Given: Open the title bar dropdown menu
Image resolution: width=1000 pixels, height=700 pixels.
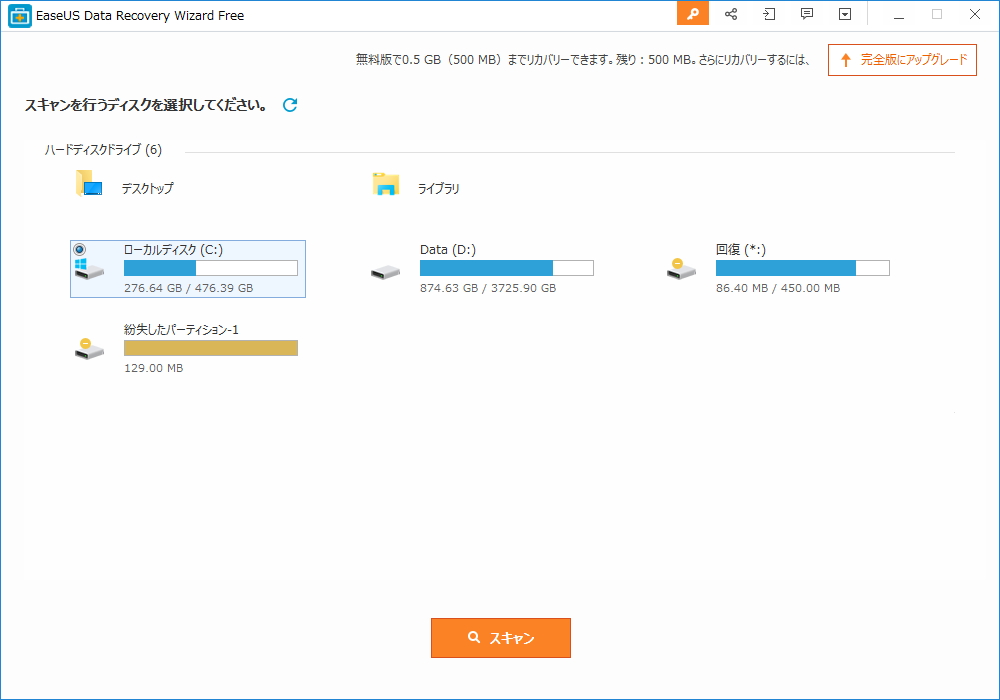Looking at the screenshot, I should click(844, 14).
